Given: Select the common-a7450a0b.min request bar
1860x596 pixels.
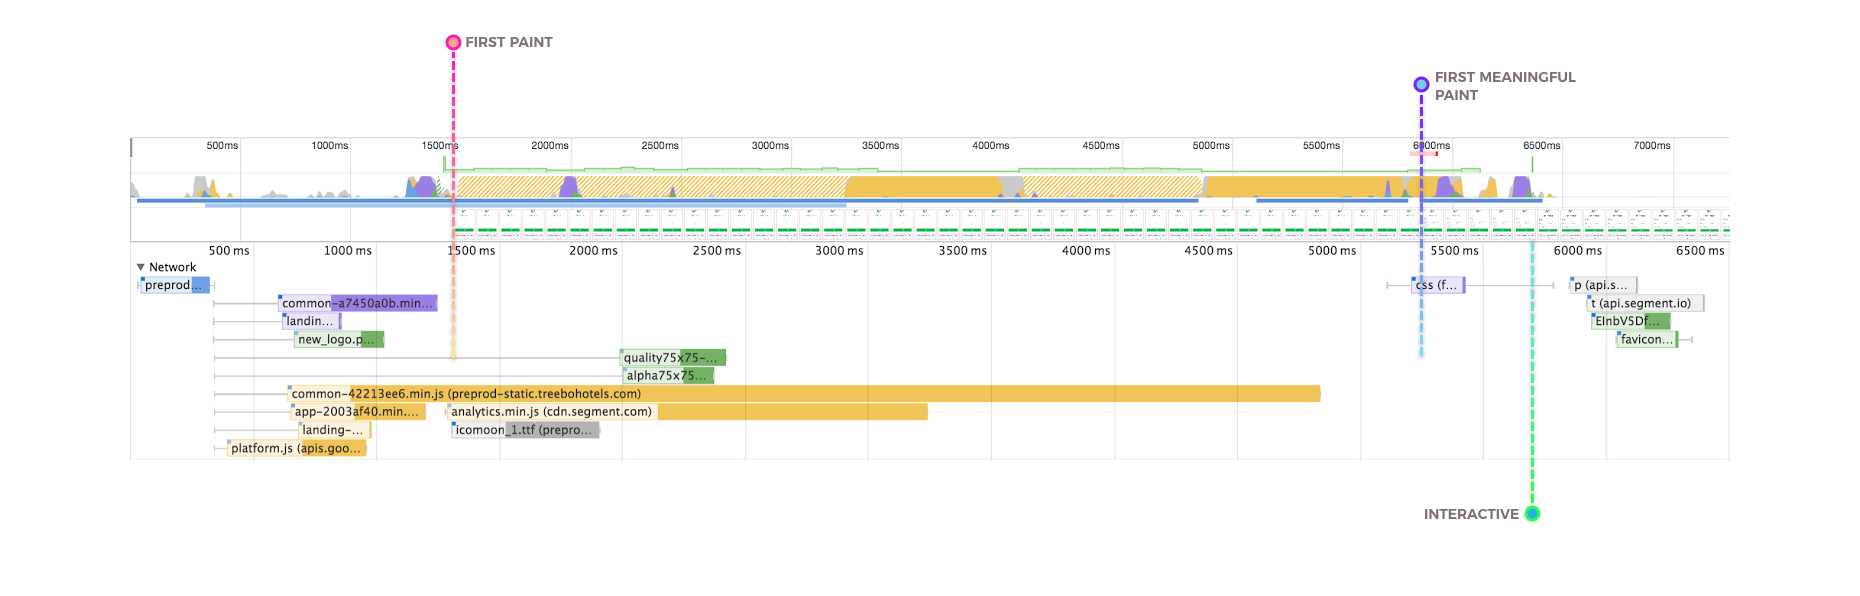Looking at the screenshot, I should click(x=357, y=303).
